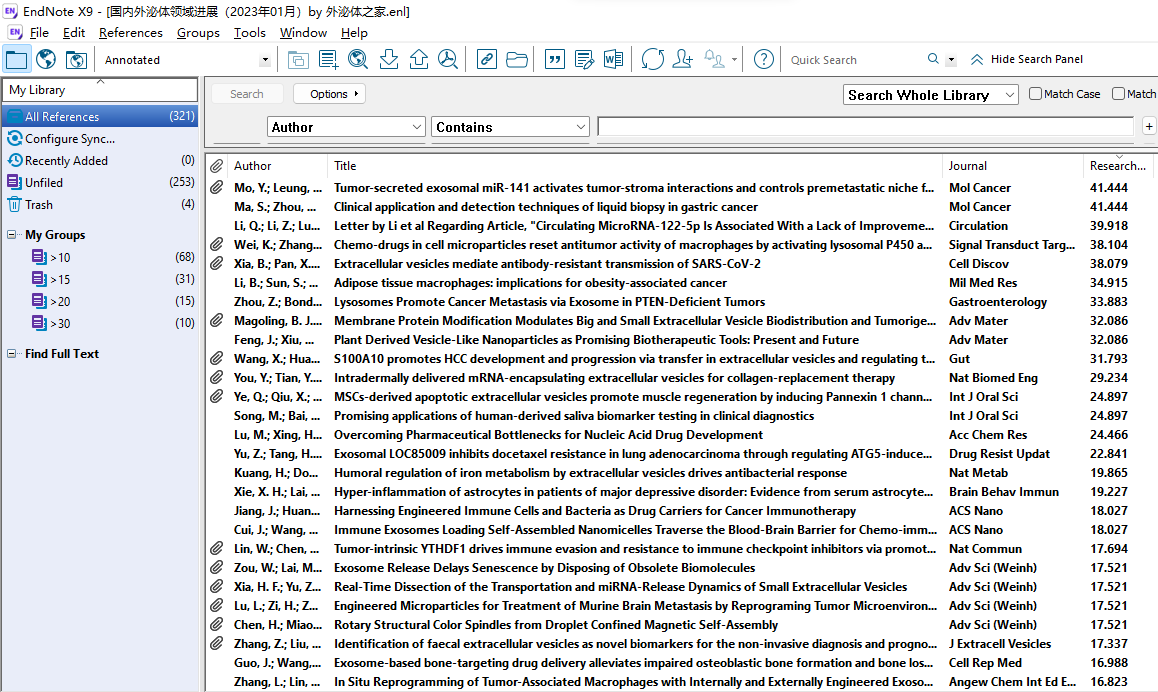Click the Quick Search magnifier icon
1158x692 pixels.
point(933,59)
